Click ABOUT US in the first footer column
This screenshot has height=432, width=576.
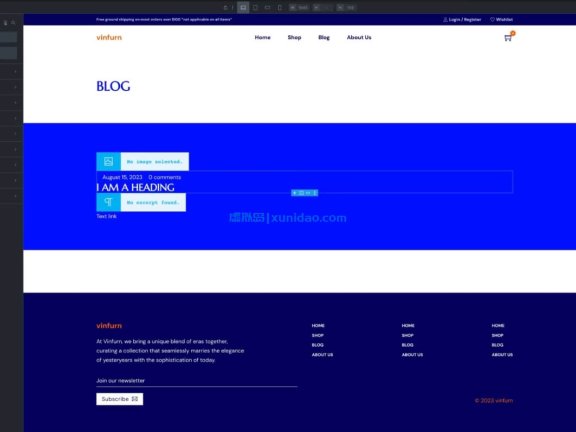click(322, 354)
